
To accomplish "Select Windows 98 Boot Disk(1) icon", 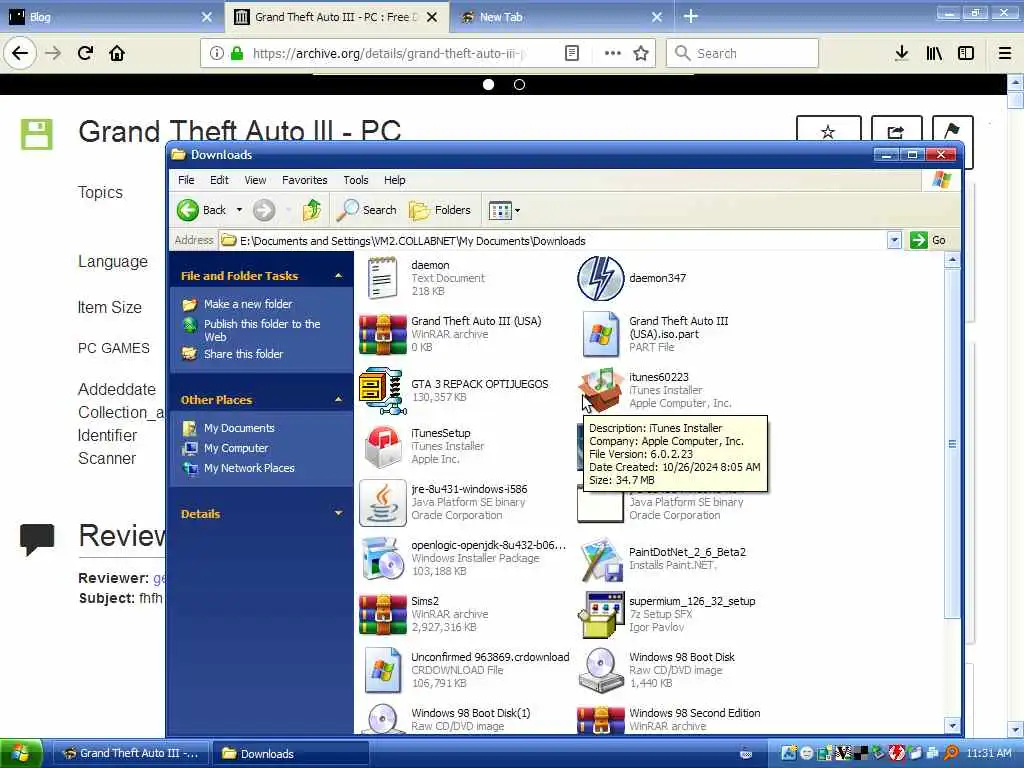I will coord(383,718).
